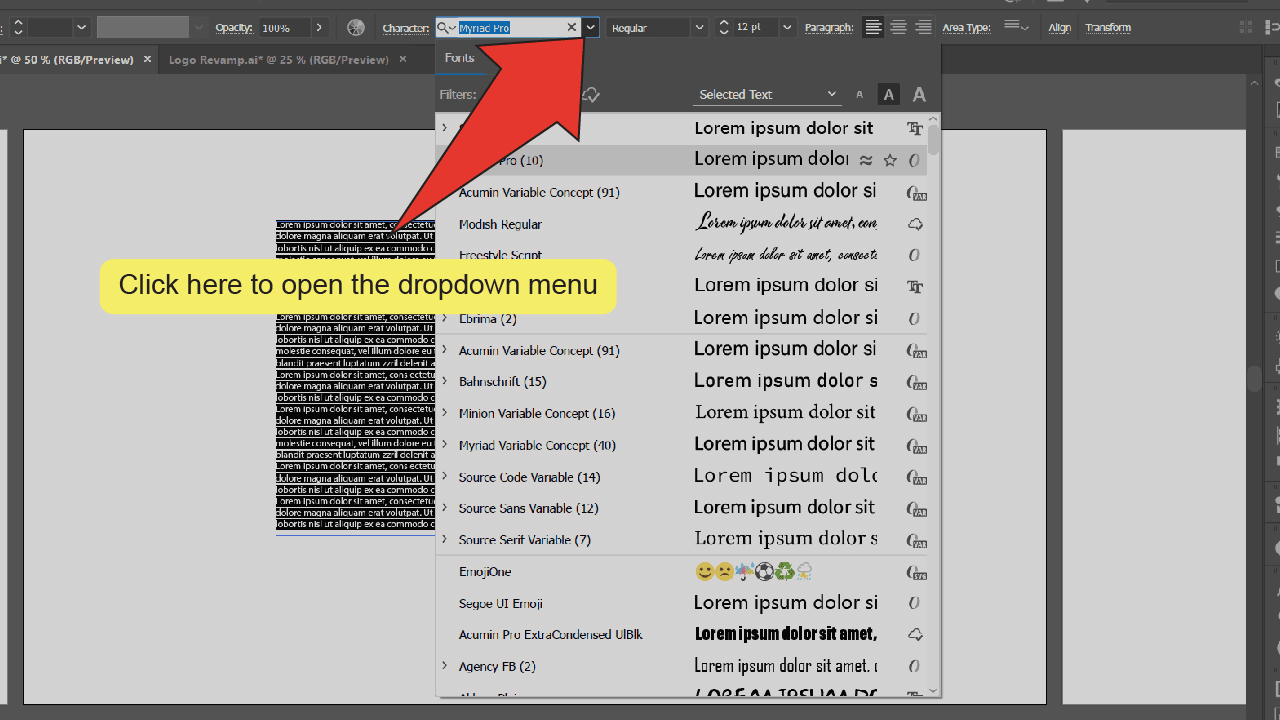Open the Fonts tab in font panel
The image size is (1280, 720).
[460, 58]
